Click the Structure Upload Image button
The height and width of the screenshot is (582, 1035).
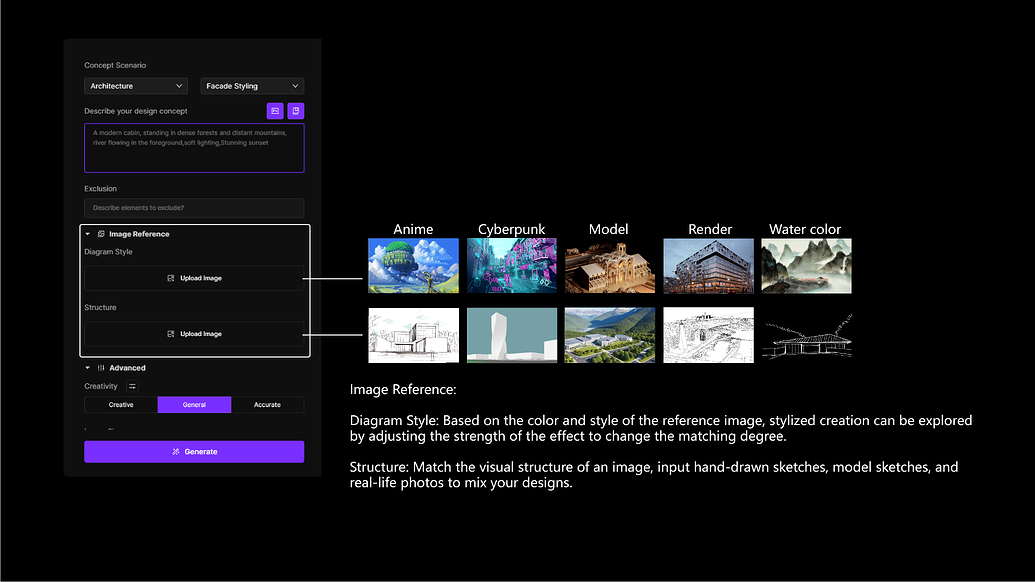(194, 334)
